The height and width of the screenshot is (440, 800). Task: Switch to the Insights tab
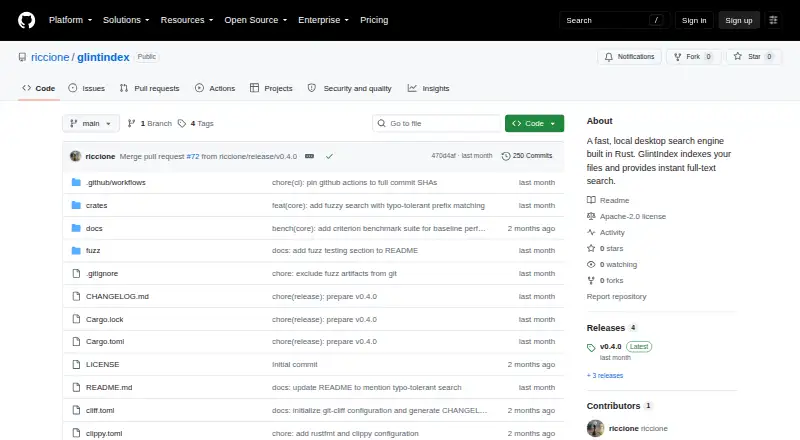point(429,88)
